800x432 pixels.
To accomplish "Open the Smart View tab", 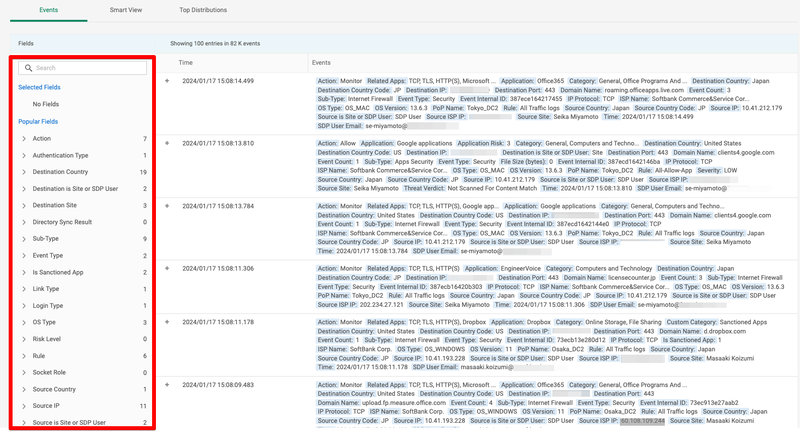I will coord(126,10).
